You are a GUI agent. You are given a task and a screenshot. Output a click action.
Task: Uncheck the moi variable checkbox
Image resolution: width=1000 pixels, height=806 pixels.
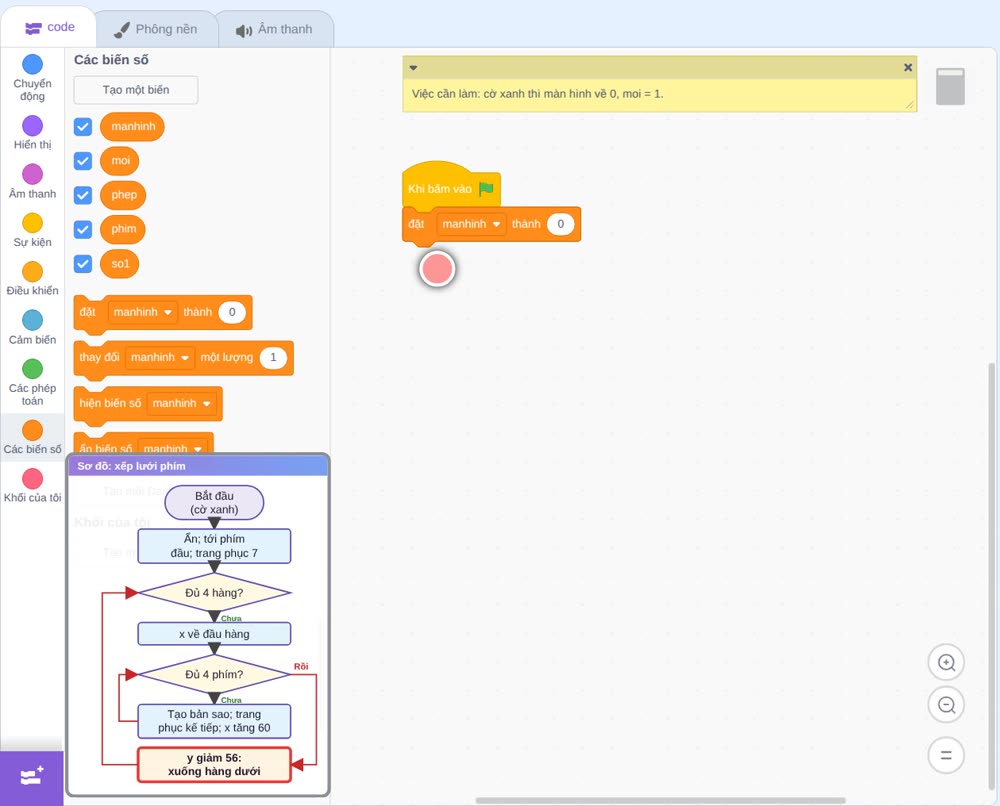coord(83,161)
